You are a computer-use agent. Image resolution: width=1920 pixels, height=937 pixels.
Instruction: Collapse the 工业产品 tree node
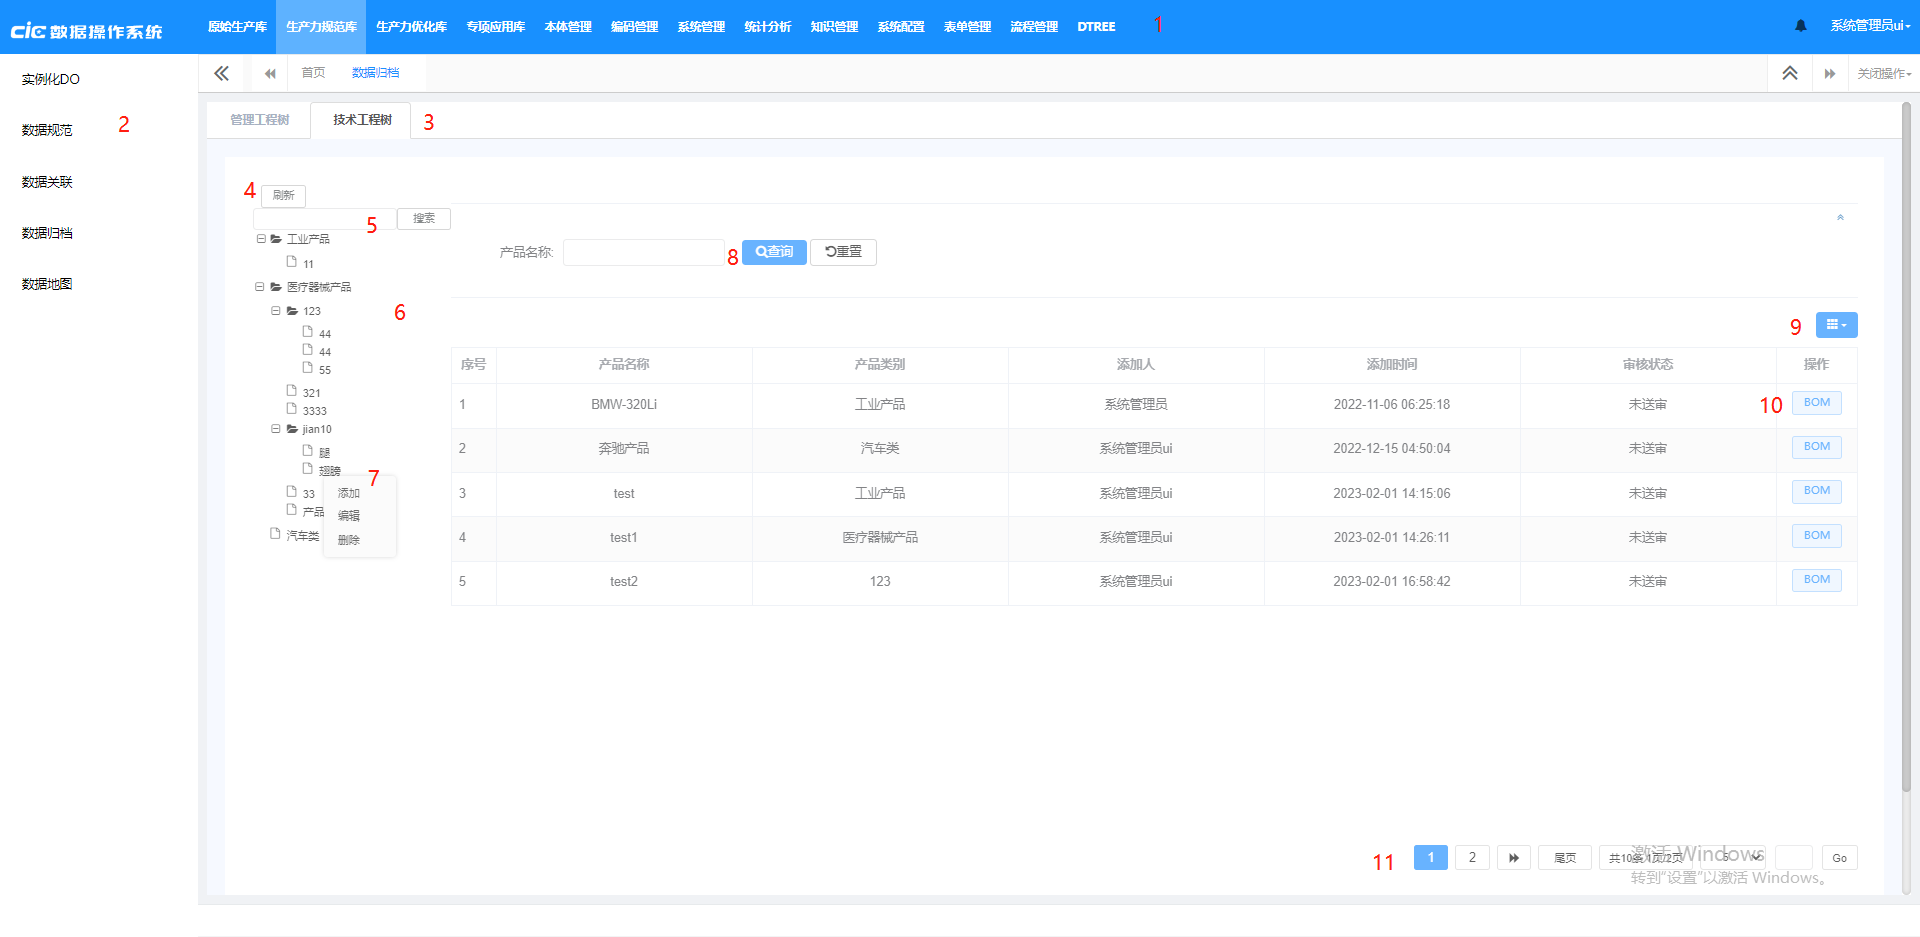(x=261, y=238)
